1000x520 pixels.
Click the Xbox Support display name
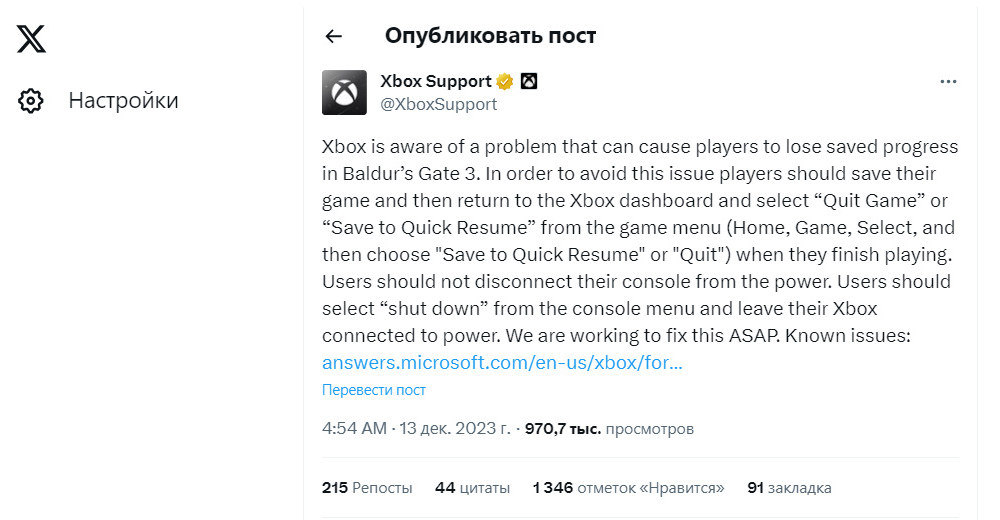[x=436, y=81]
